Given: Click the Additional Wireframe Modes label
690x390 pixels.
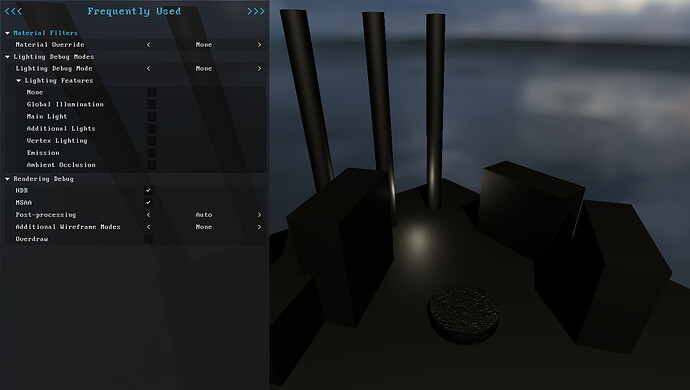Looking at the screenshot, I should pyautogui.click(x=68, y=227).
